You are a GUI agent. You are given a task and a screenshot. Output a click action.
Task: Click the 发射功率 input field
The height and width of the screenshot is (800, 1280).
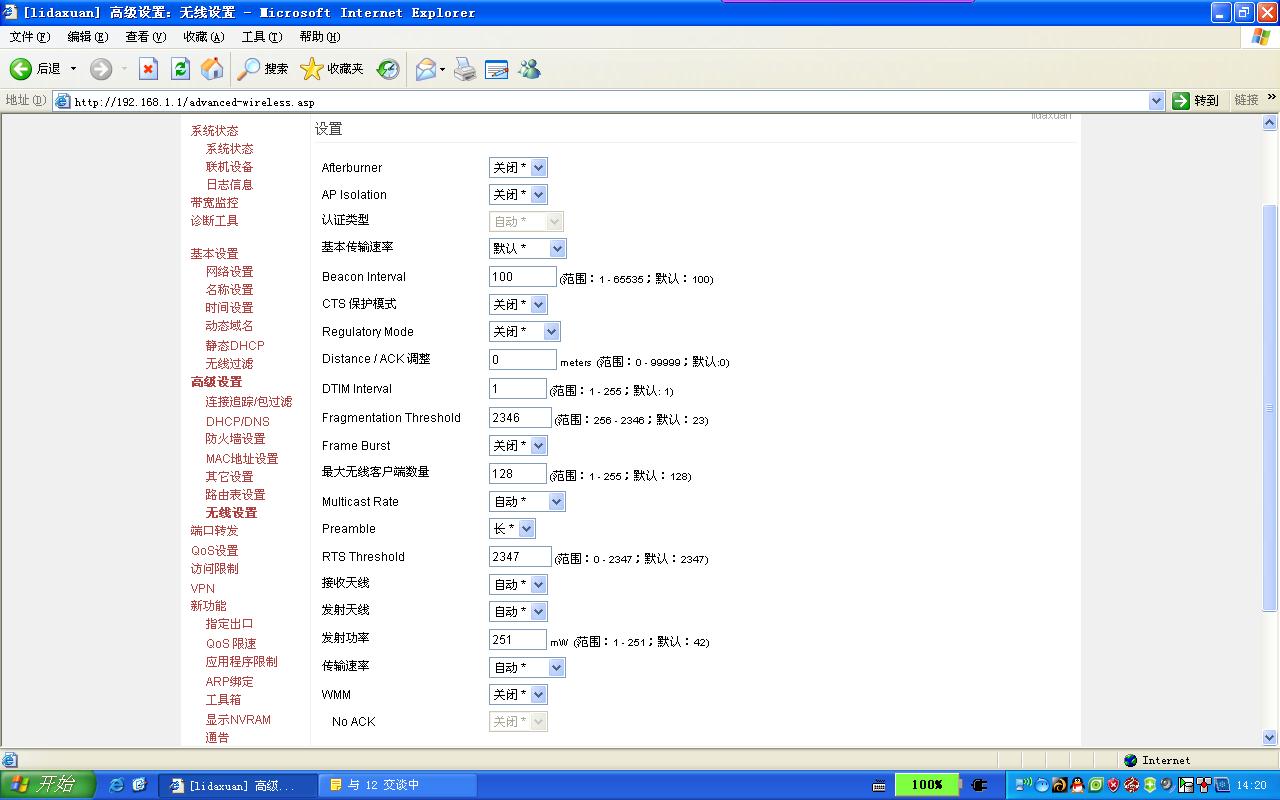pos(518,639)
